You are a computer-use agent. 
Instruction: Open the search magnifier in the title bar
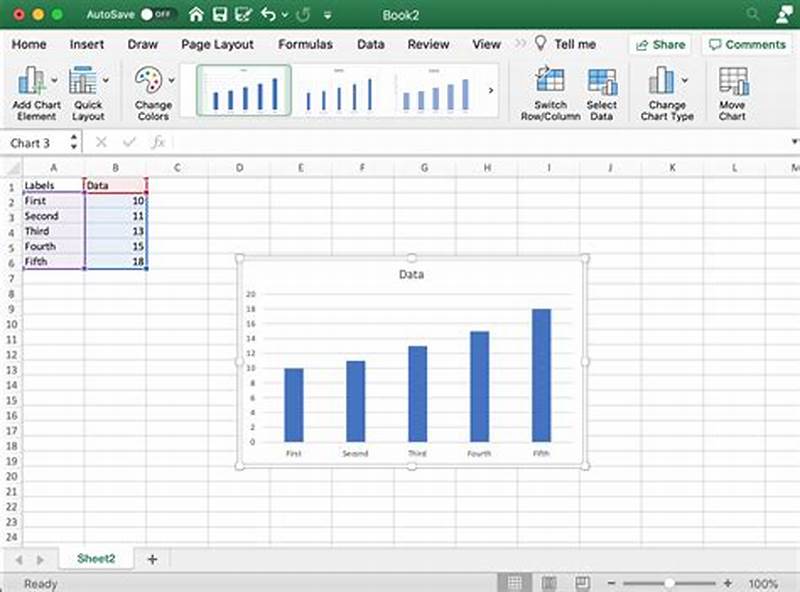tap(752, 14)
